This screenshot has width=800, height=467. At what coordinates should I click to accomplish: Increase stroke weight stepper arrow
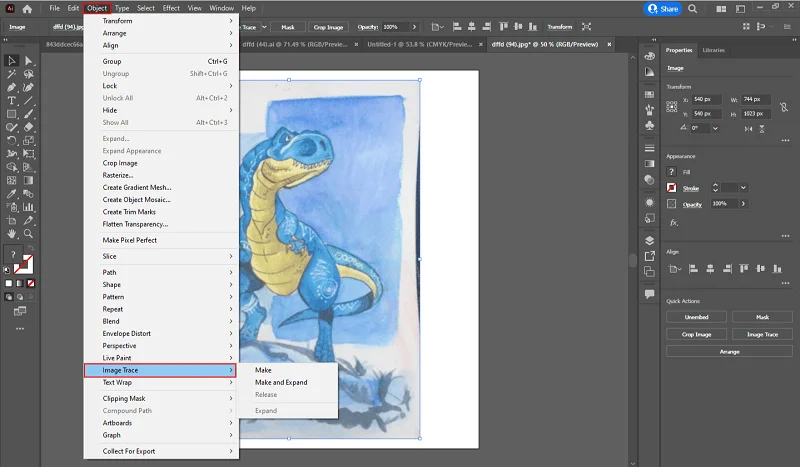(x=715, y=185)
